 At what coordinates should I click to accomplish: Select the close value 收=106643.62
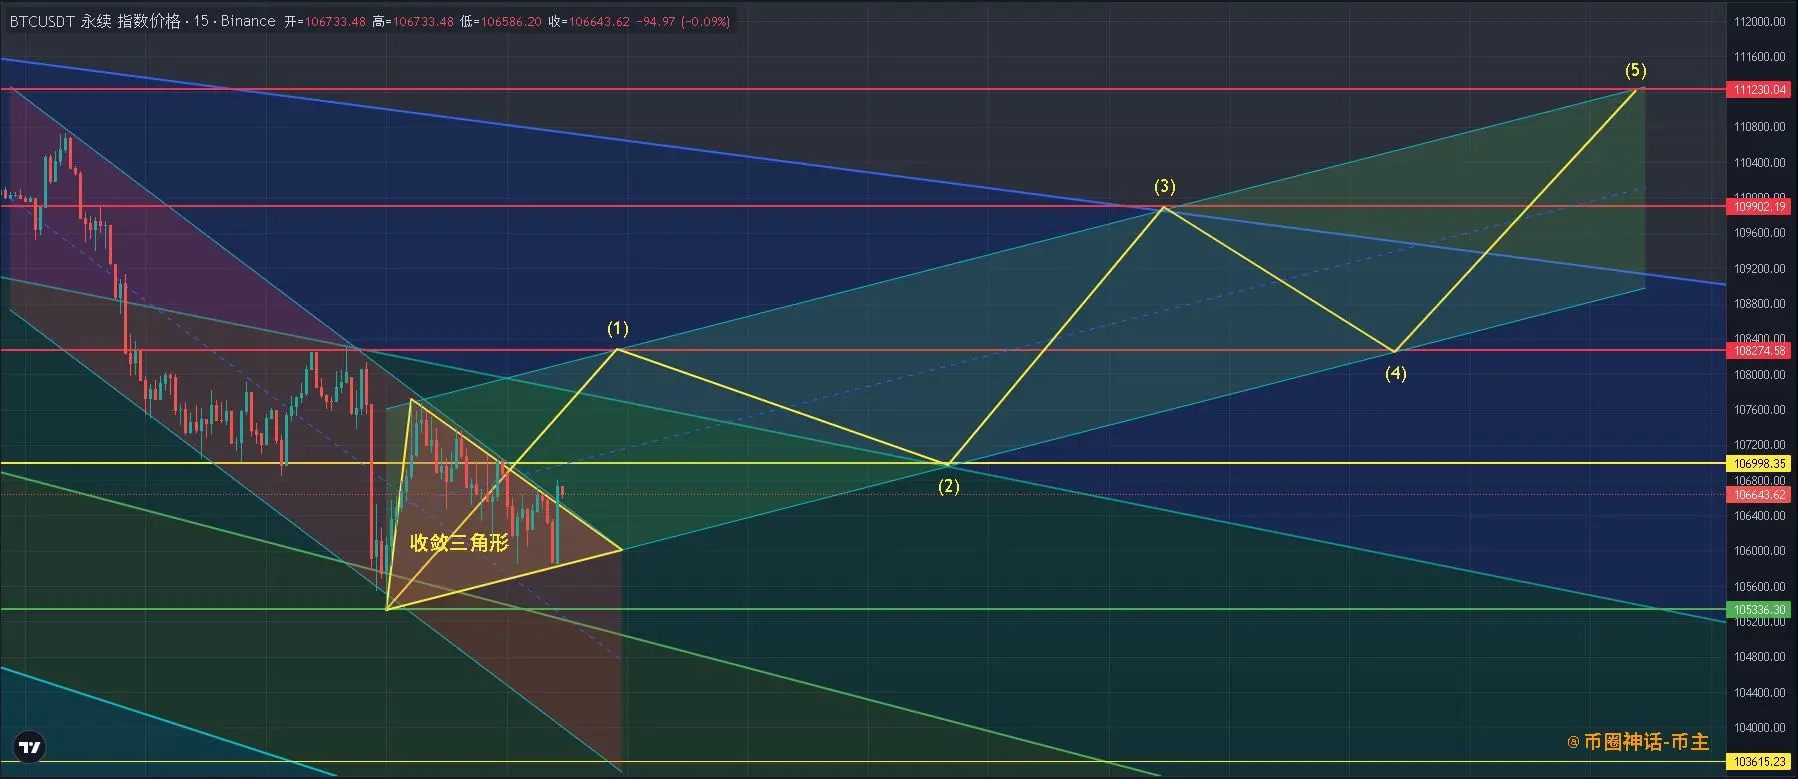click(x=589, y=21)
